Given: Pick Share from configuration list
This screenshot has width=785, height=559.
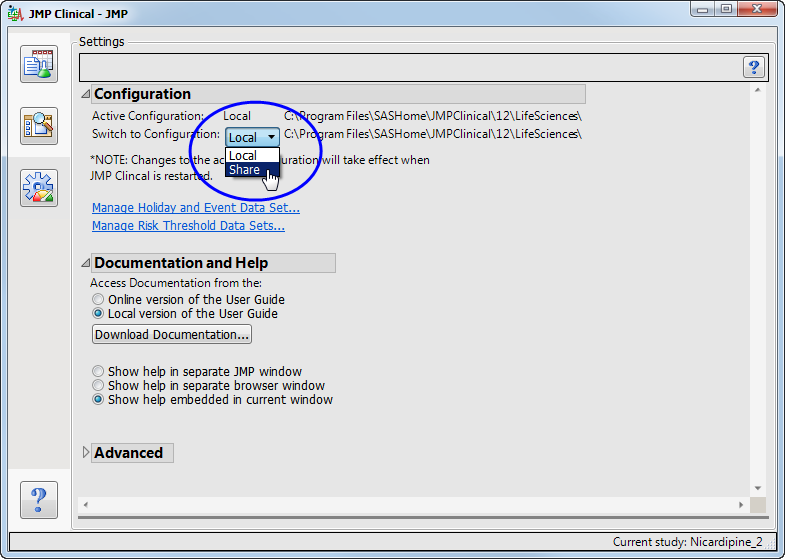Looking at the screenshot, I should pos(252,170).
